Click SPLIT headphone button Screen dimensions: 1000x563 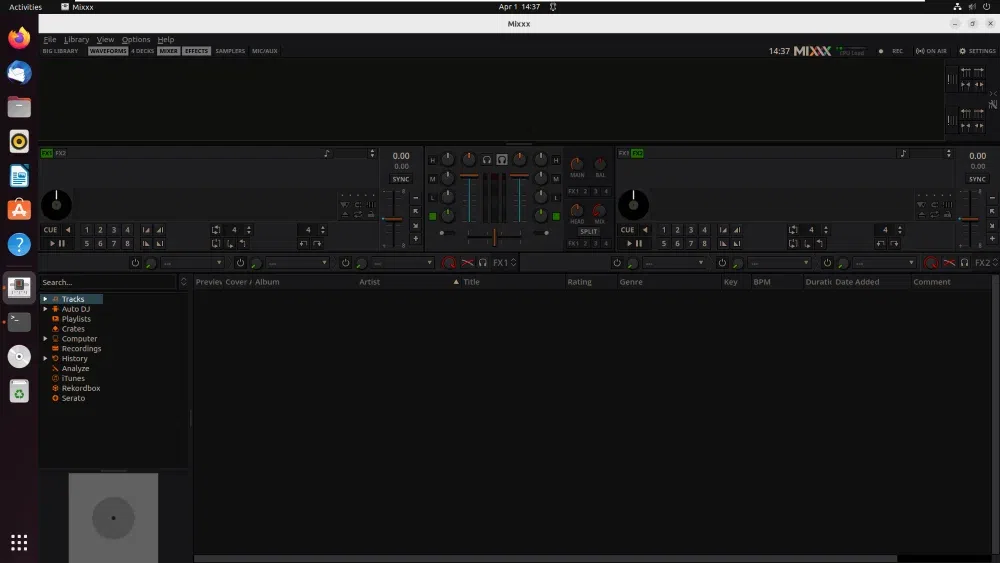click(x=589, y=231)
